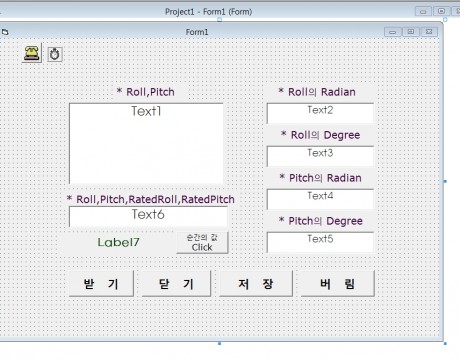Select the Timer control icon
This screenshot has height=360, width=460.
pos(55,54)
